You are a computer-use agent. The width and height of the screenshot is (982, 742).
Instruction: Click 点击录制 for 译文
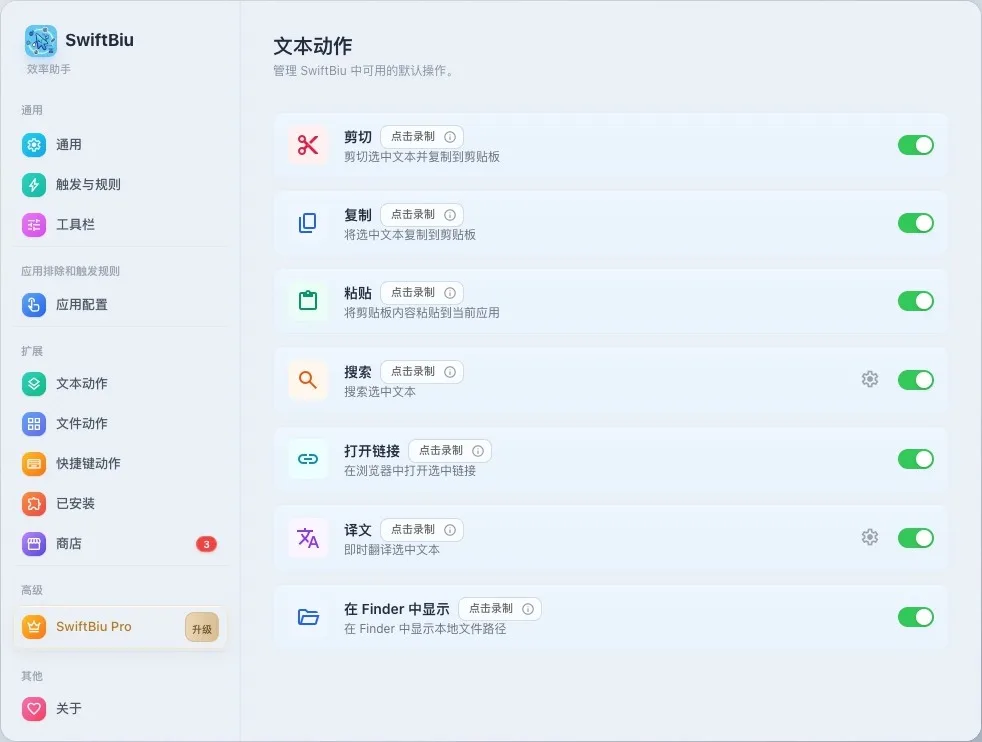pos(413,530)
